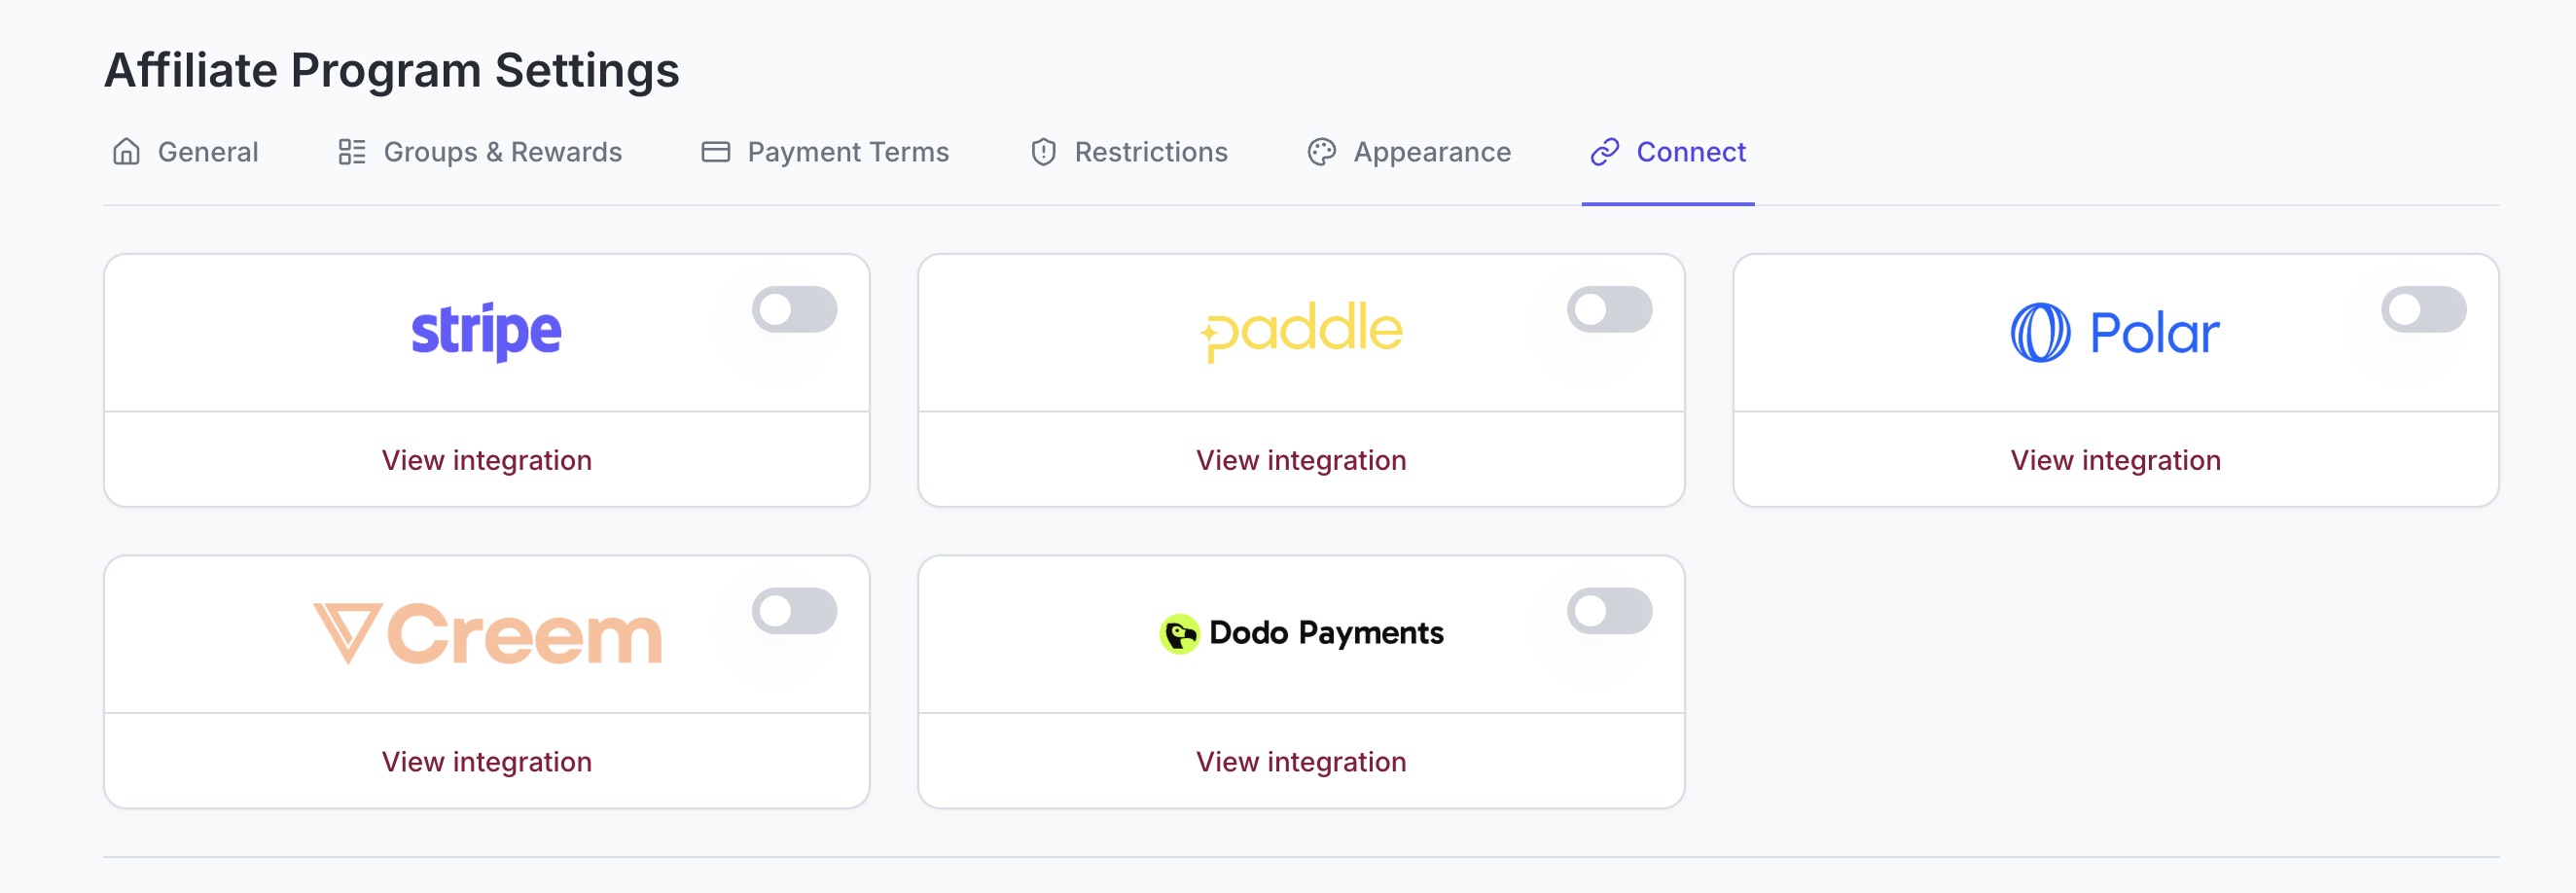The width and height of the screenshot is (2576, 893).
Task: Open View integration link under Stripe
Action: (x=486, y=460)
